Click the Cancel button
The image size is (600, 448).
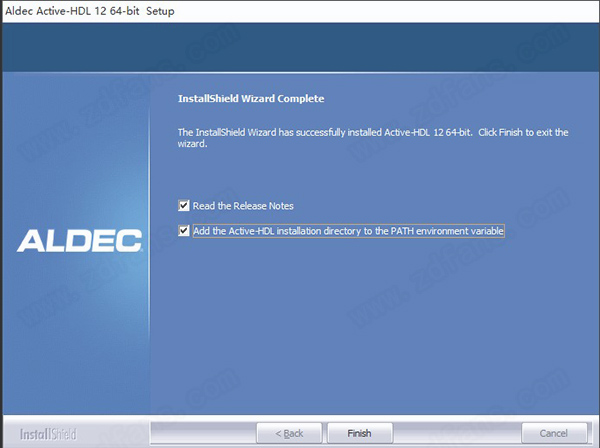(554, 433)
